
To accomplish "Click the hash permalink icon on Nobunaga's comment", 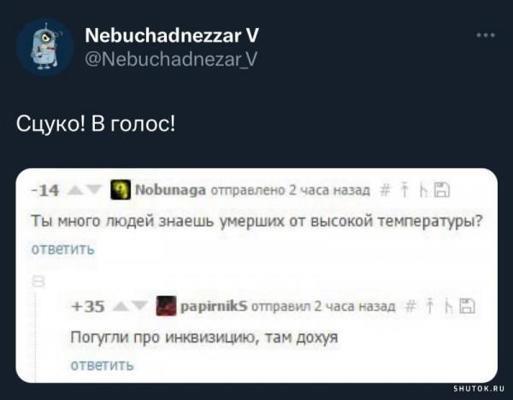I will click(x=385, y=191).
